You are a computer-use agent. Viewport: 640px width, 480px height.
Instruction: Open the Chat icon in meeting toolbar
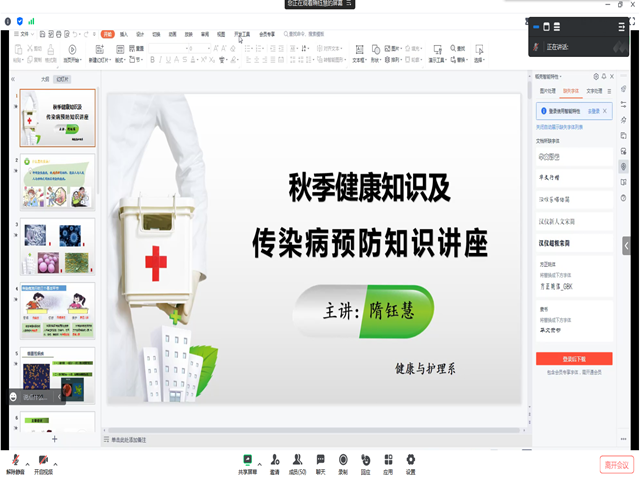pos(321,460)
